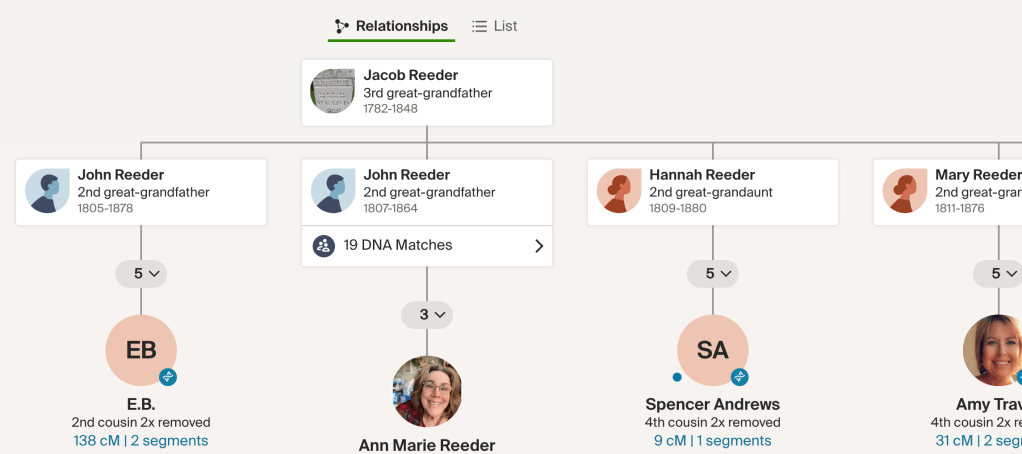
Task: Switch to the Relationships tab
Action: coord(391,26)
